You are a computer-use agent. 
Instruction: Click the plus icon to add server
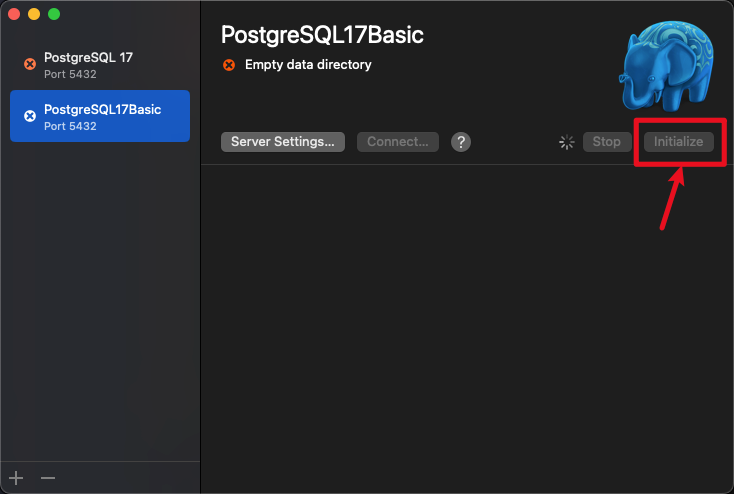tap(16, 478)
